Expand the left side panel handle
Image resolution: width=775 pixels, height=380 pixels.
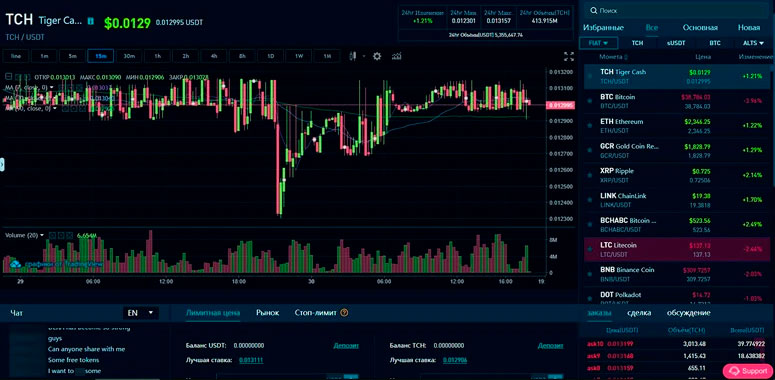[2, 165]
